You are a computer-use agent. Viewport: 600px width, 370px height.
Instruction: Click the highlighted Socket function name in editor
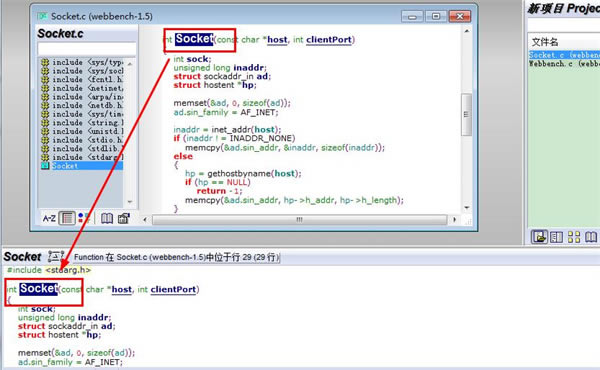[x=194, y=39]
